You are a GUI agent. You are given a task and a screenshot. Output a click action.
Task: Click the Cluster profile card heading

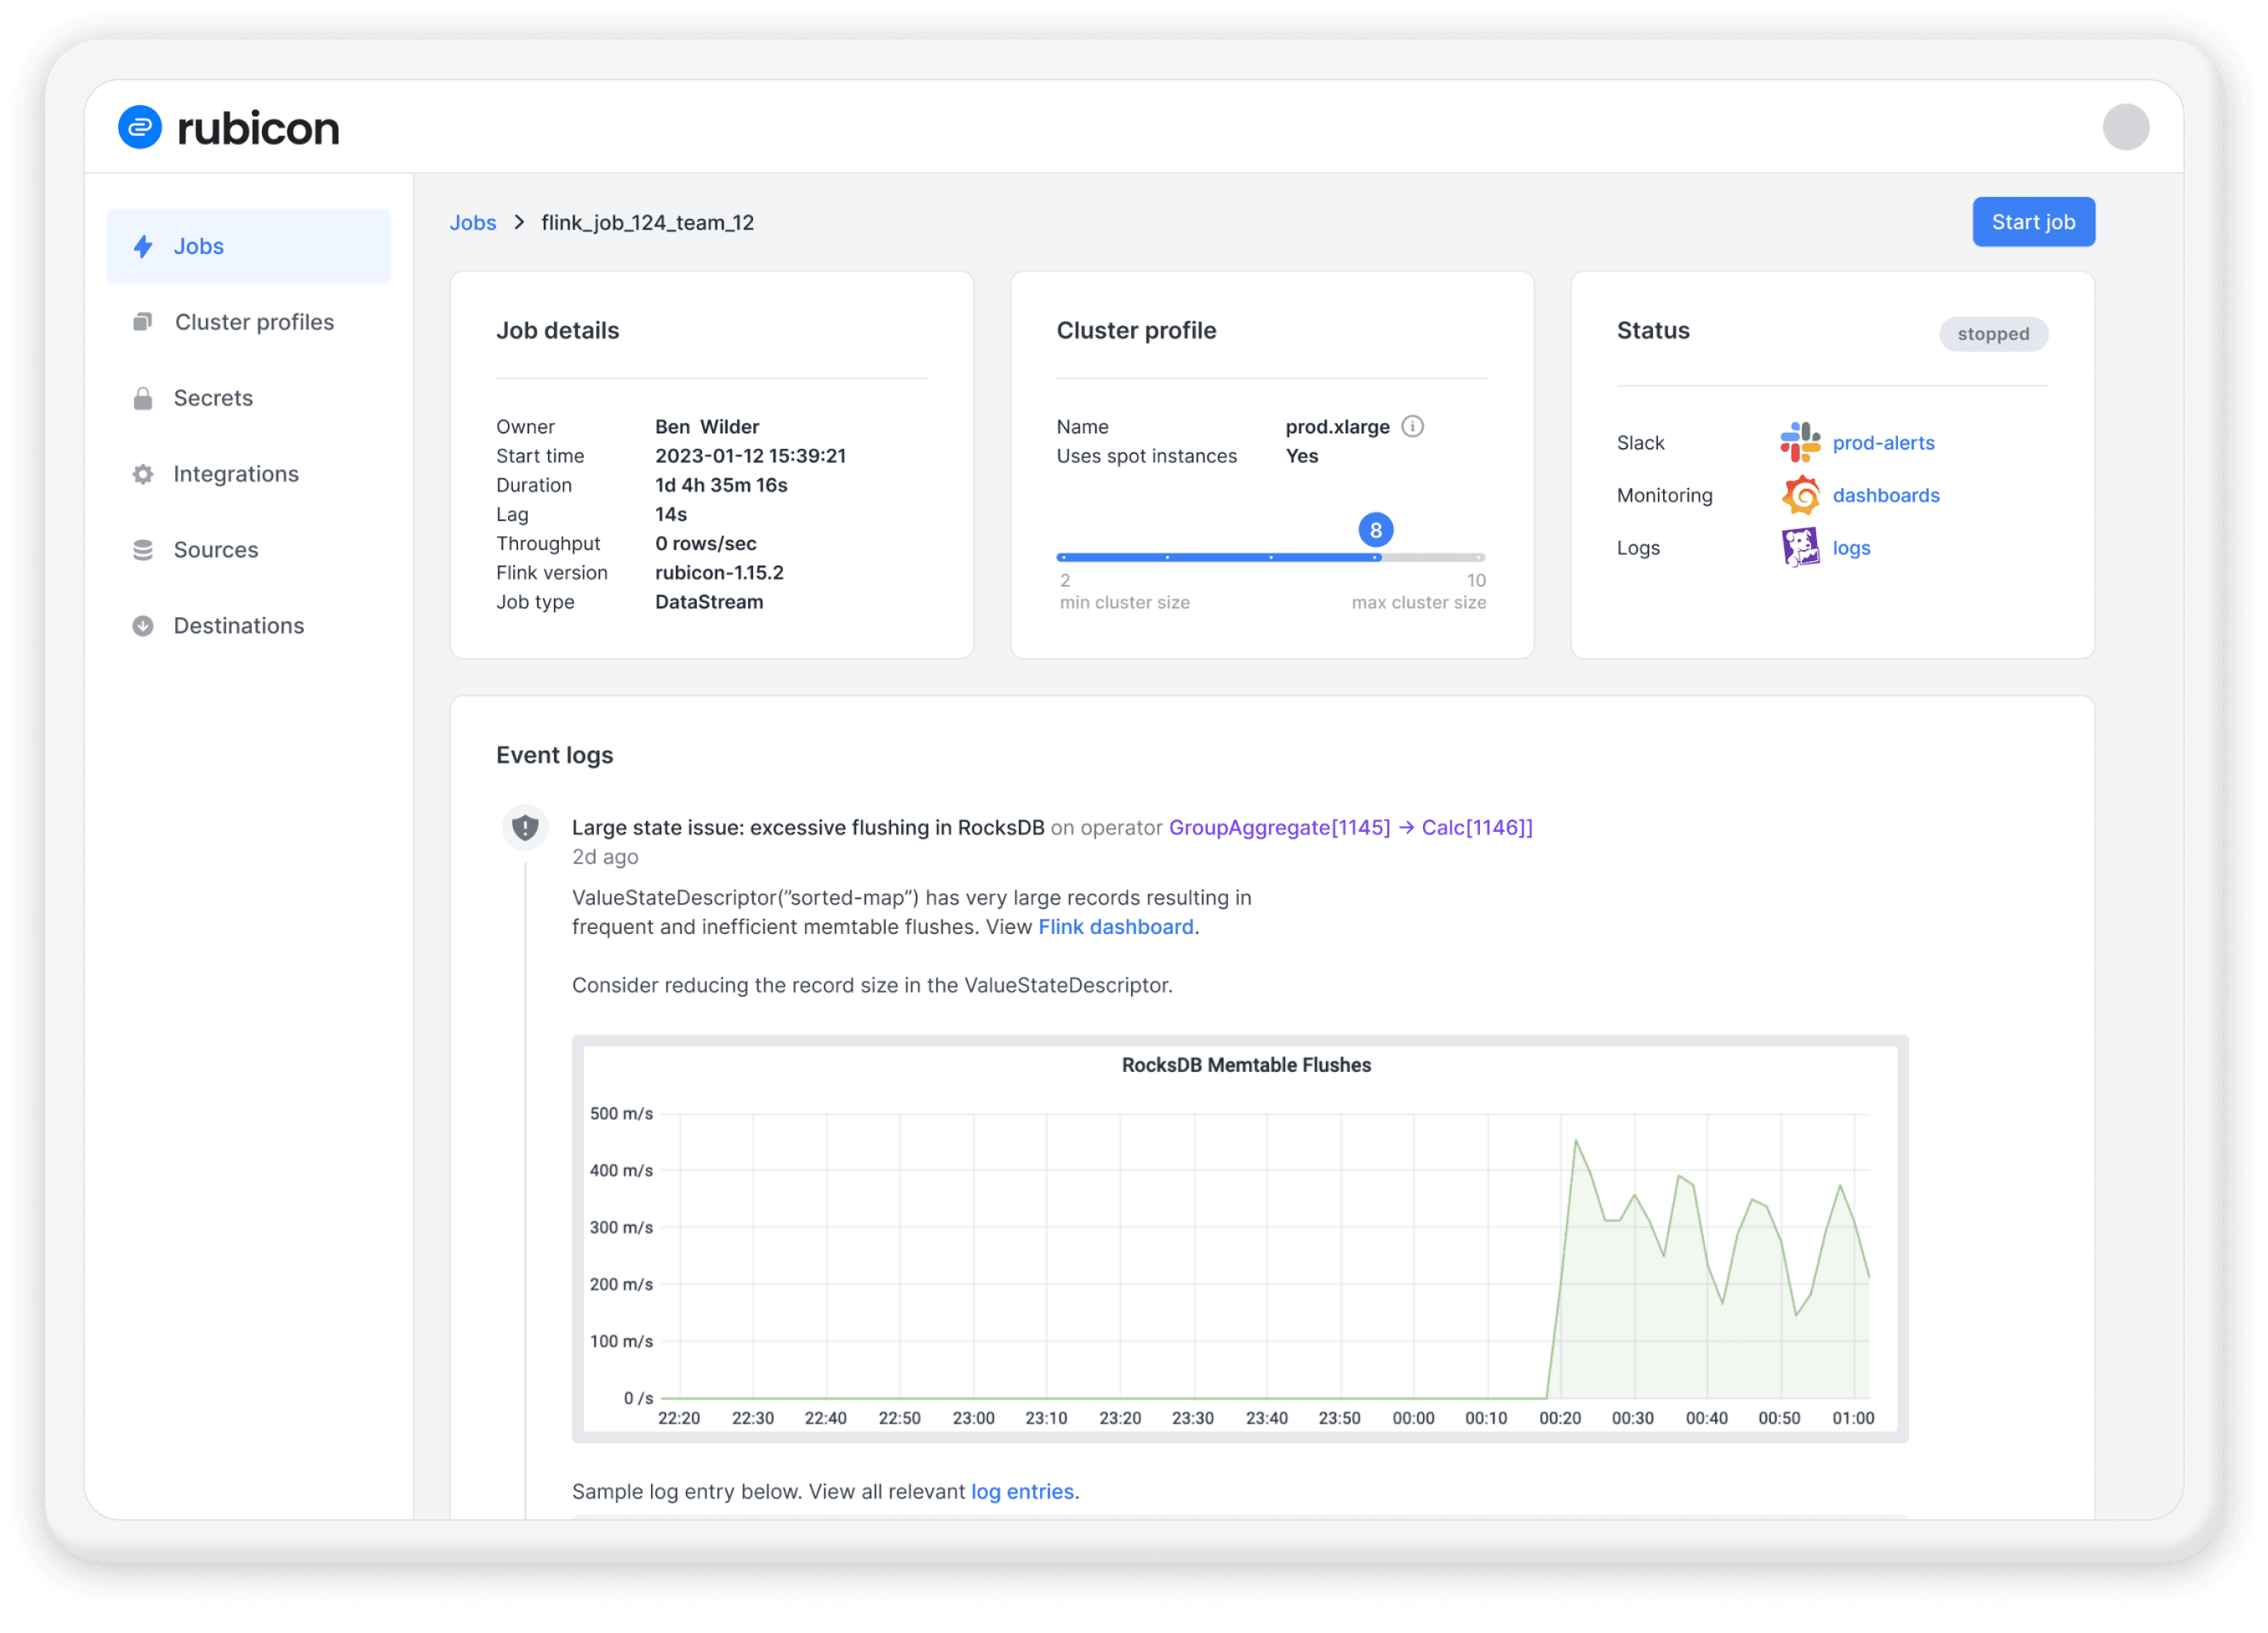tap(1136, 330)
